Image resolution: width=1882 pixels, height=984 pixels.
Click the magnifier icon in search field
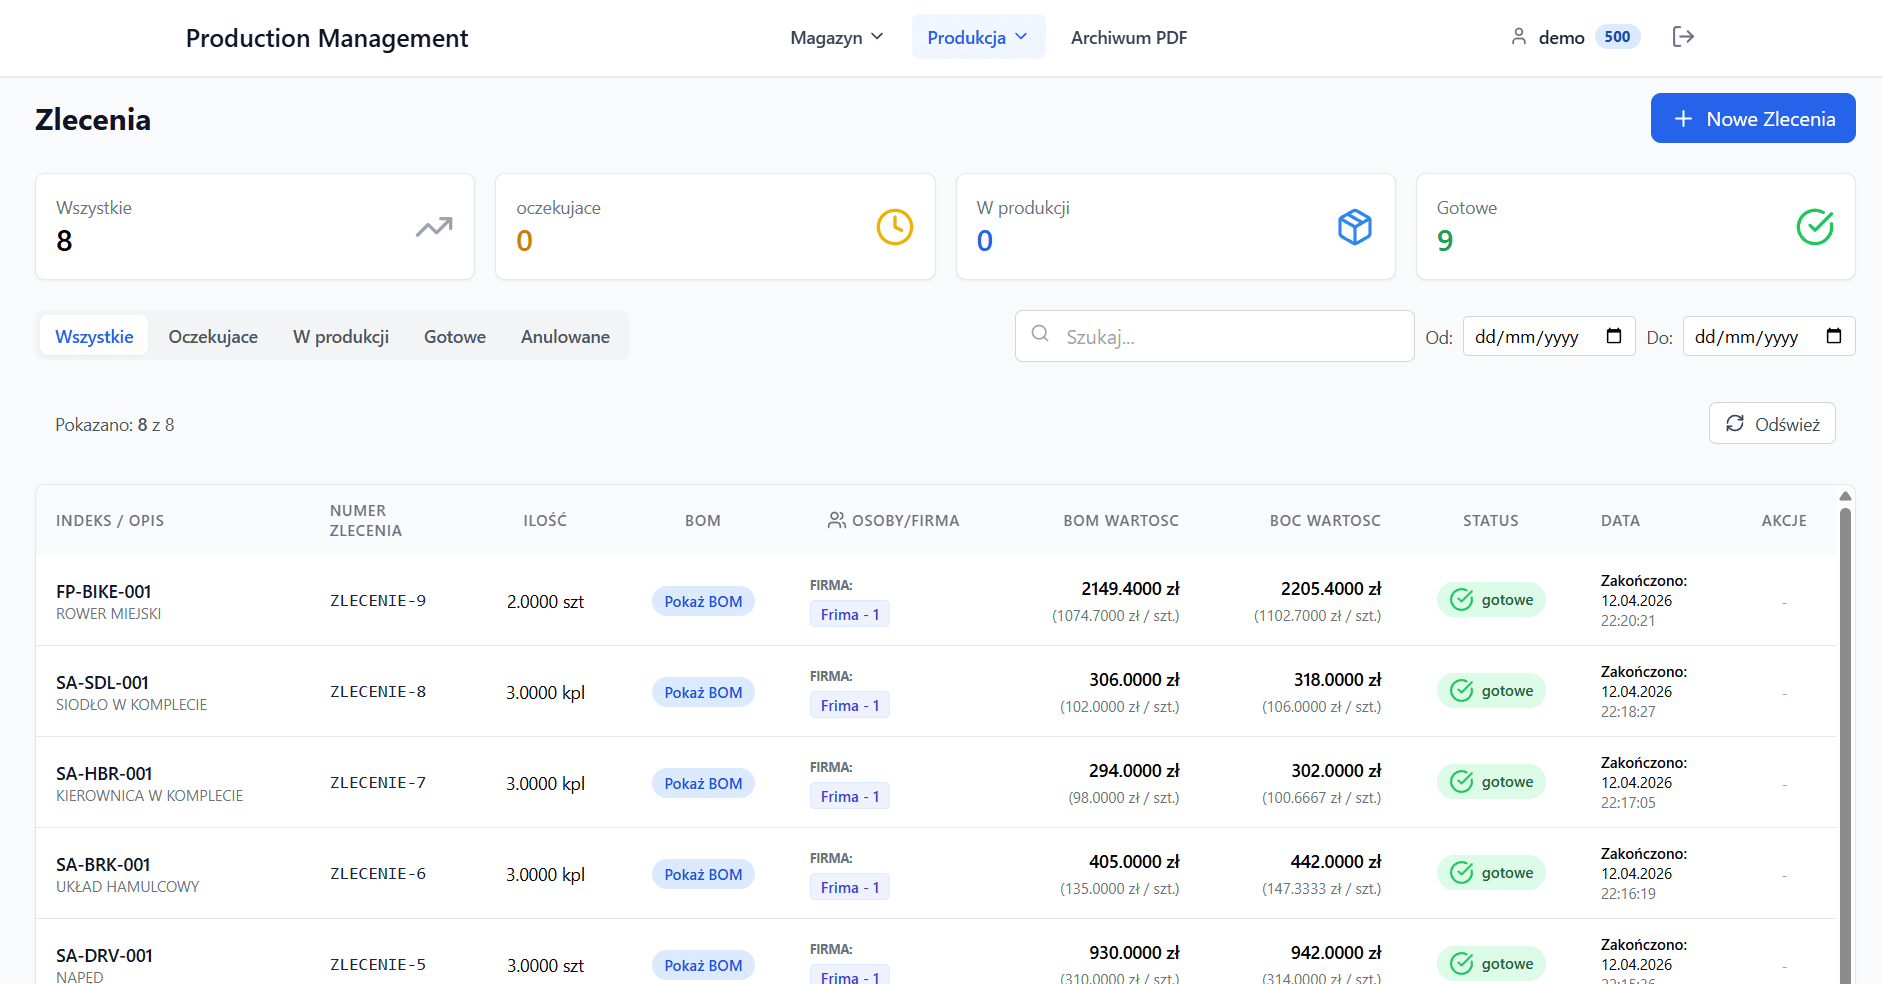pos(1040,333)
